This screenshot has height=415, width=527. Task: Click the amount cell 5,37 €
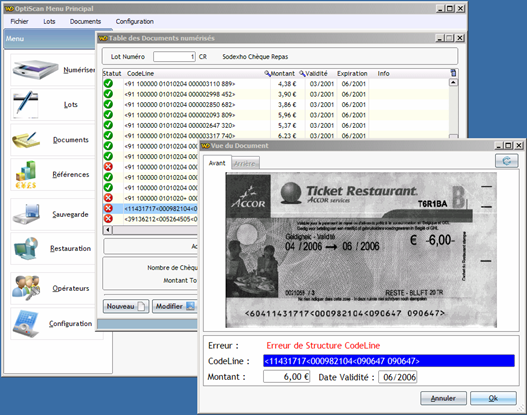(287, 125)
